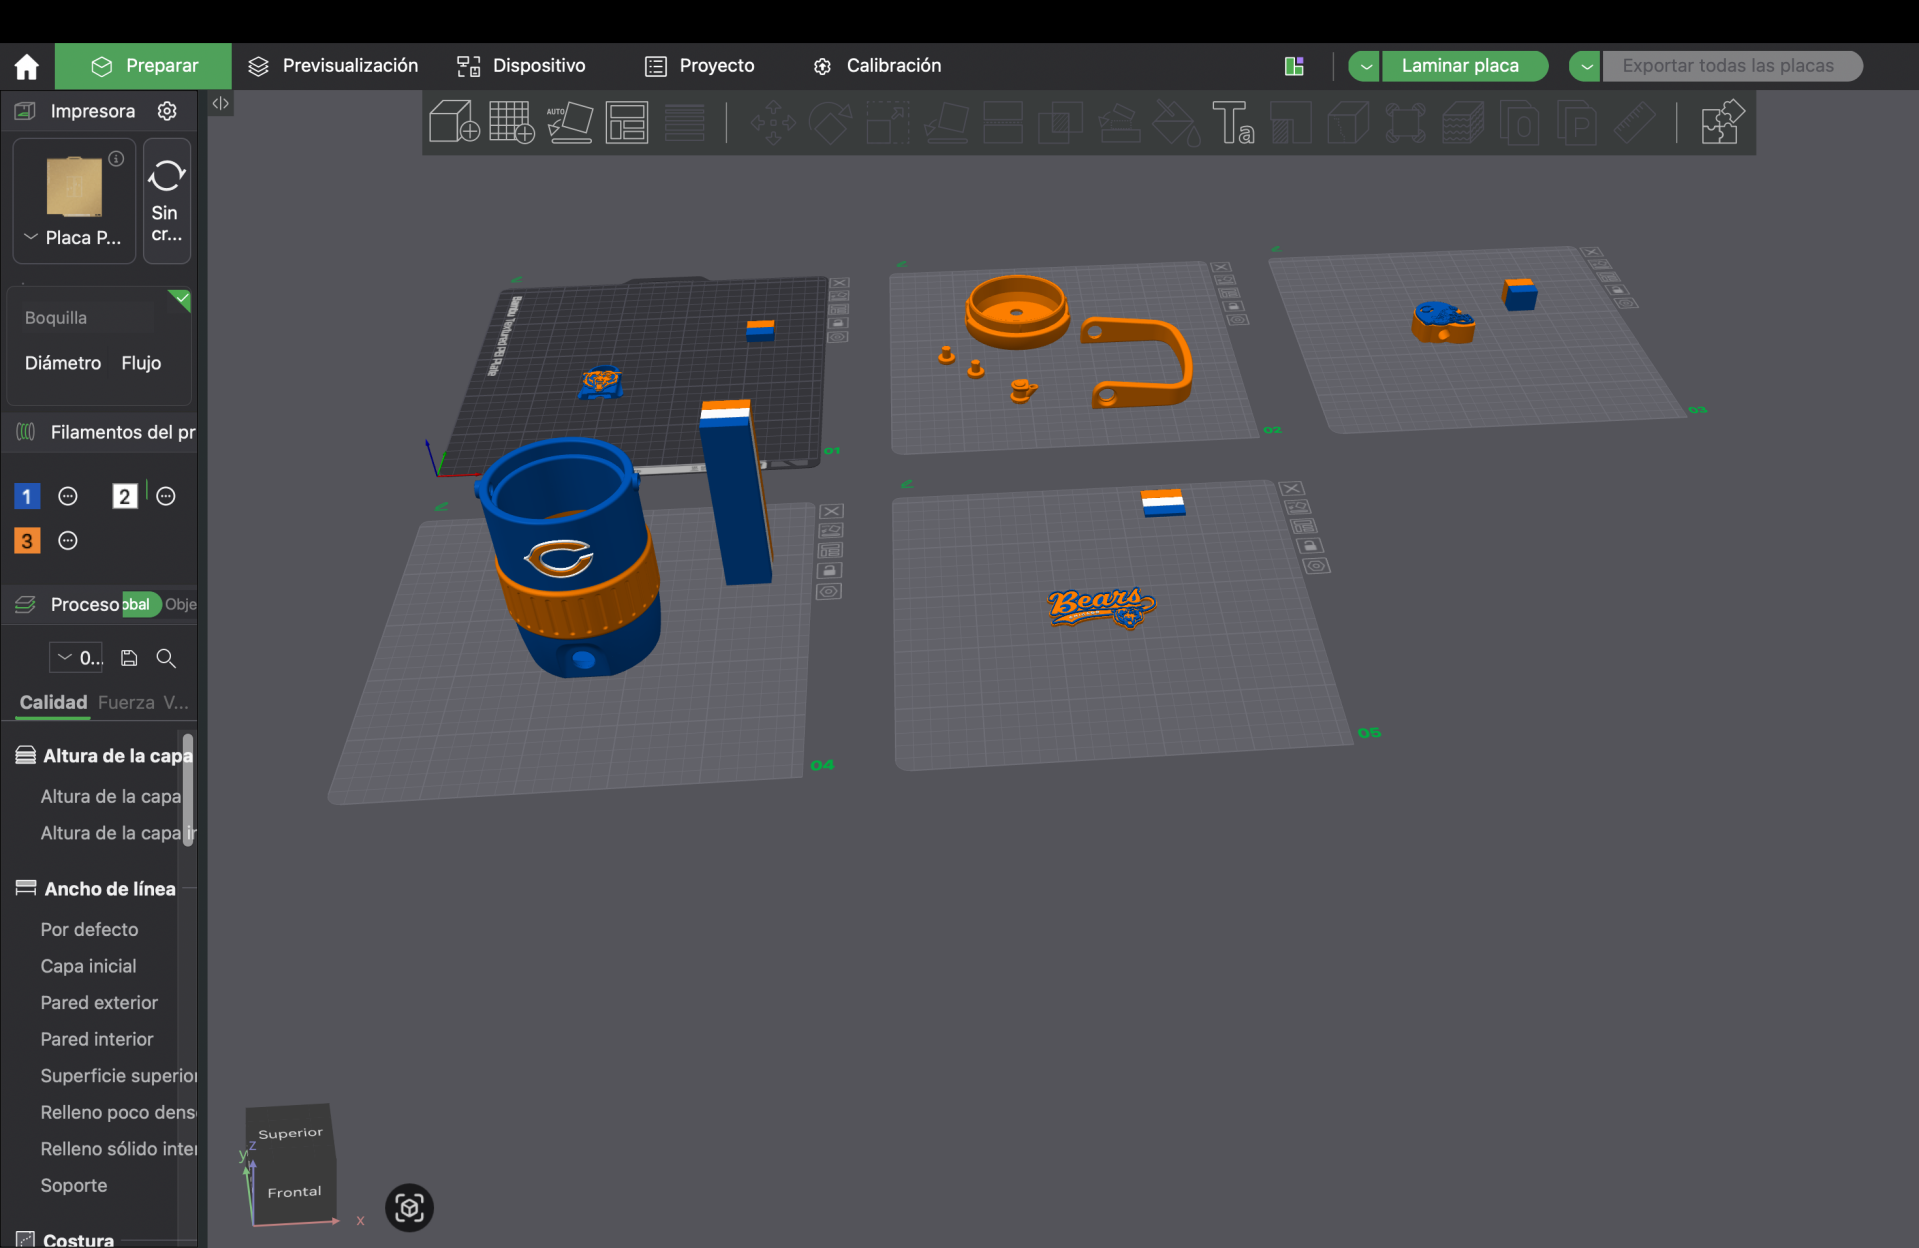Image resolution: width=1919 pixels, height=1248 pixels.
Task: Toggle the green checkmark on Boquilla card
Action: point(180,300)
